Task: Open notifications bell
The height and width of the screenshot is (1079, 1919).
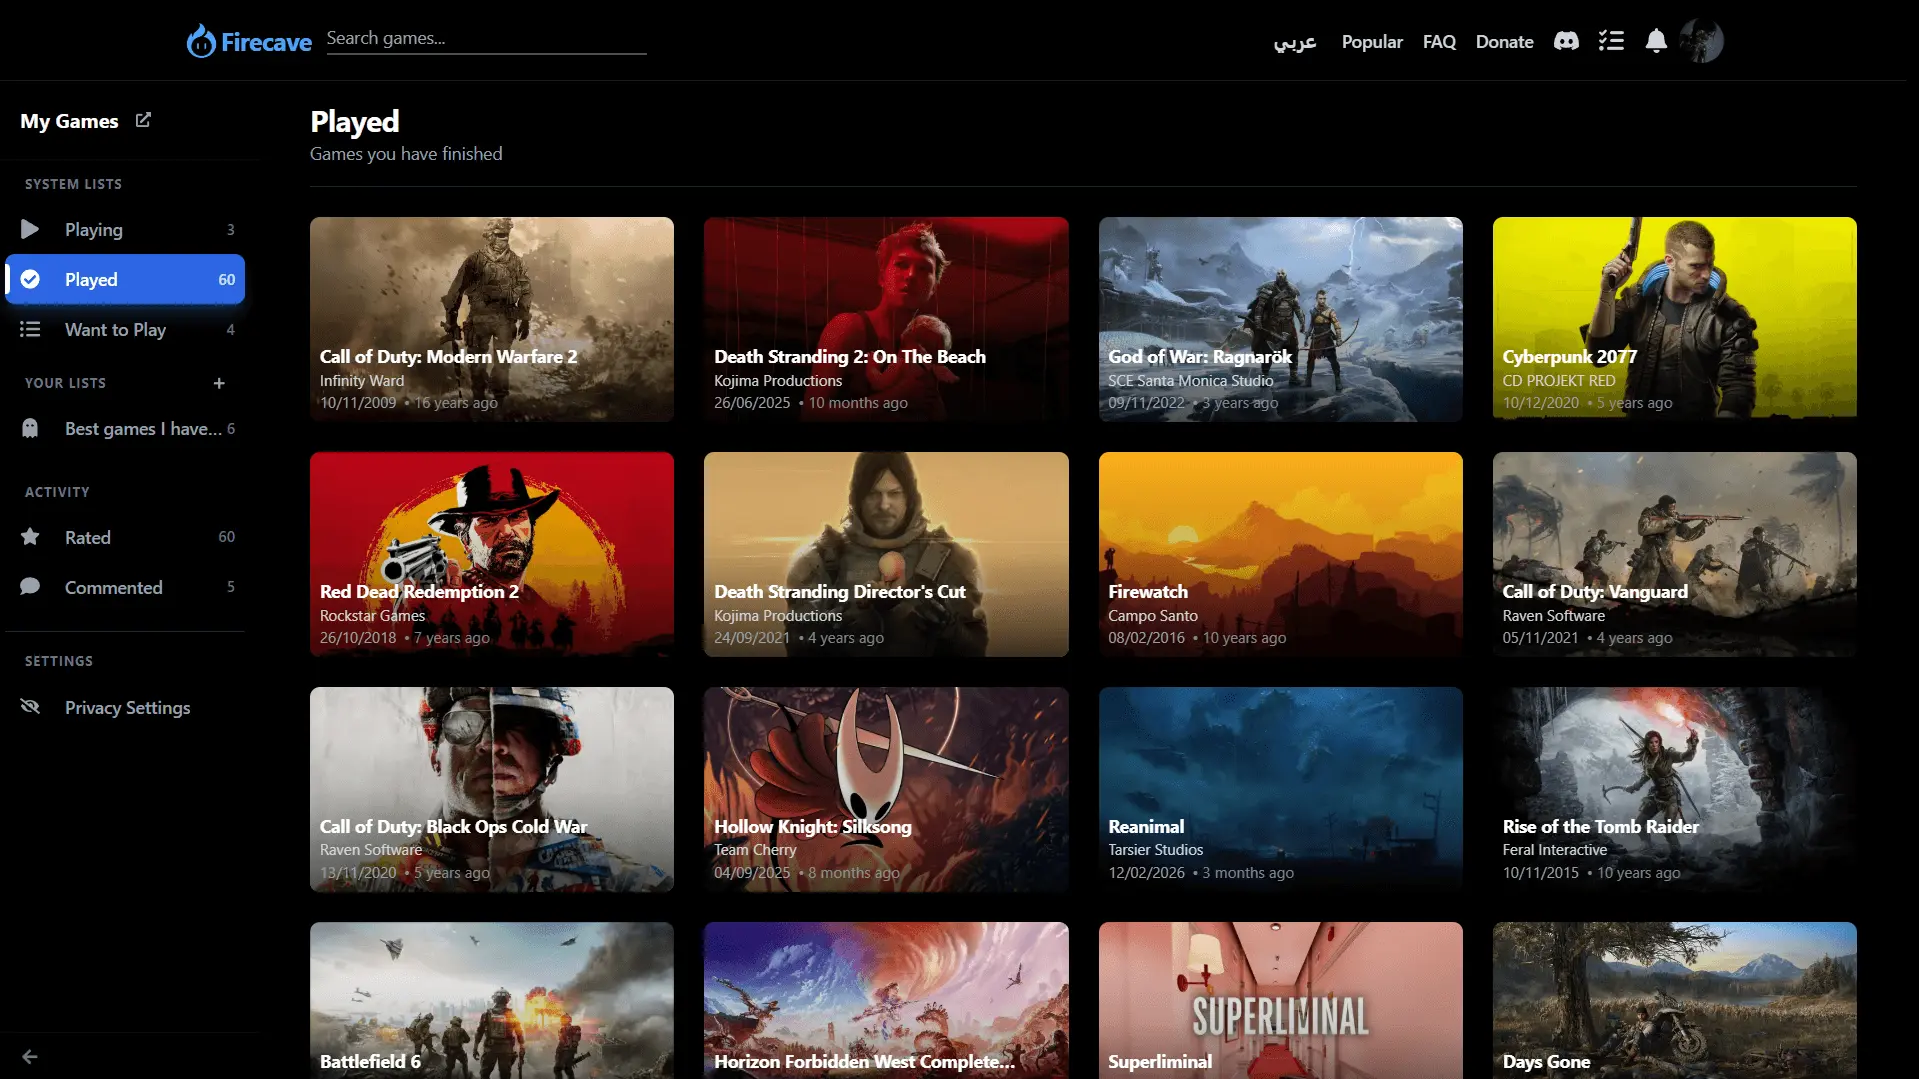Action: 1656,41
